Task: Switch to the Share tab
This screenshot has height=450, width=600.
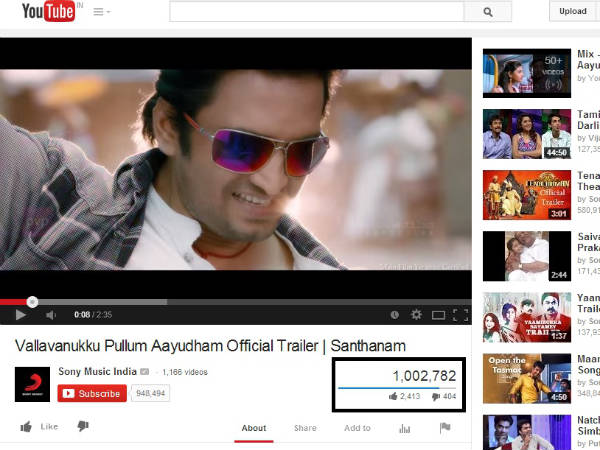Action: [305, 428]
